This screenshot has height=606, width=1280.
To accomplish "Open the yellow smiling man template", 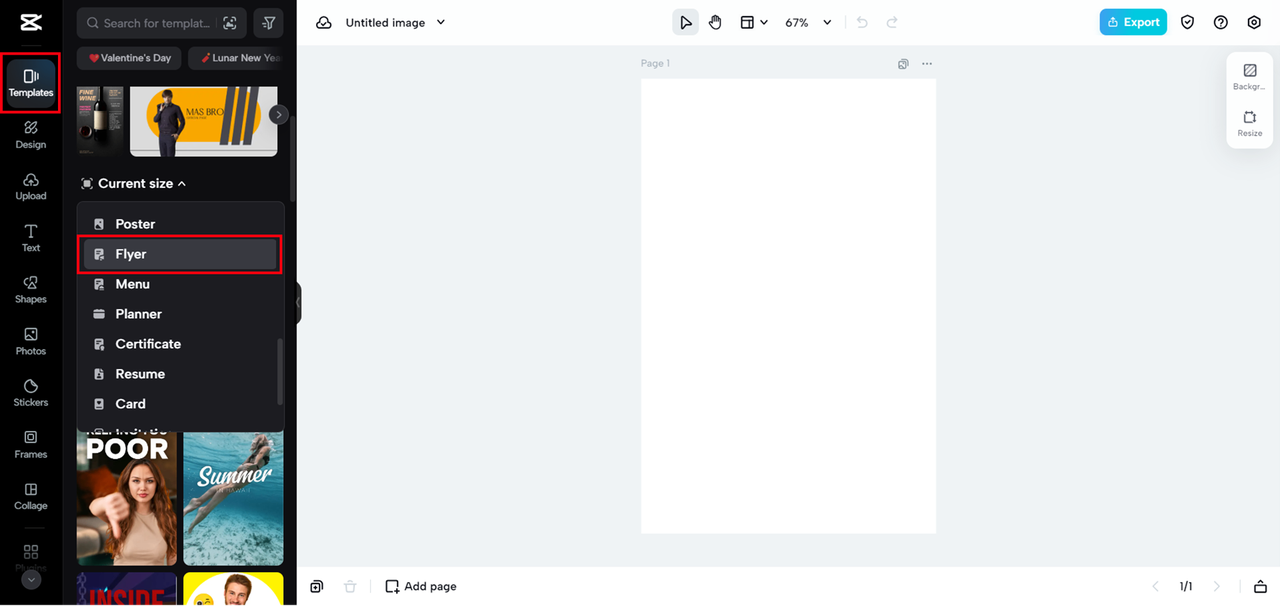I will [234, 589].
